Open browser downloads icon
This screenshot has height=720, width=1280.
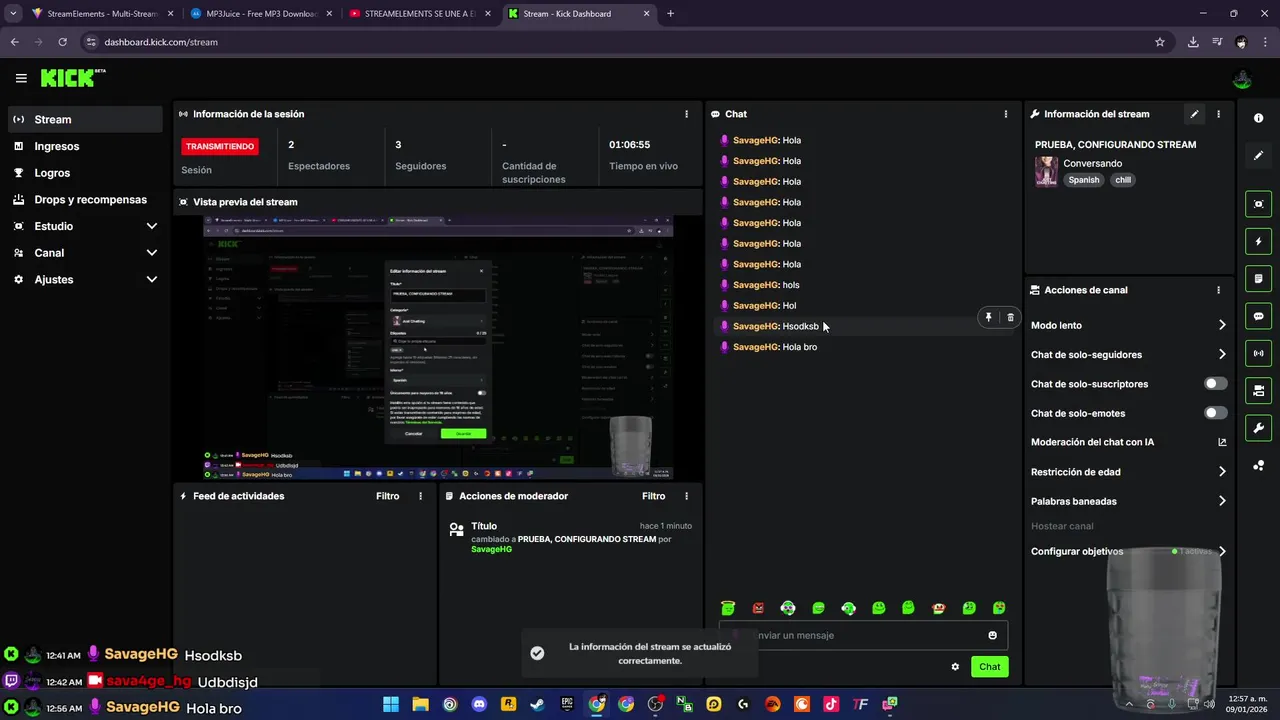coord(1193,42)
